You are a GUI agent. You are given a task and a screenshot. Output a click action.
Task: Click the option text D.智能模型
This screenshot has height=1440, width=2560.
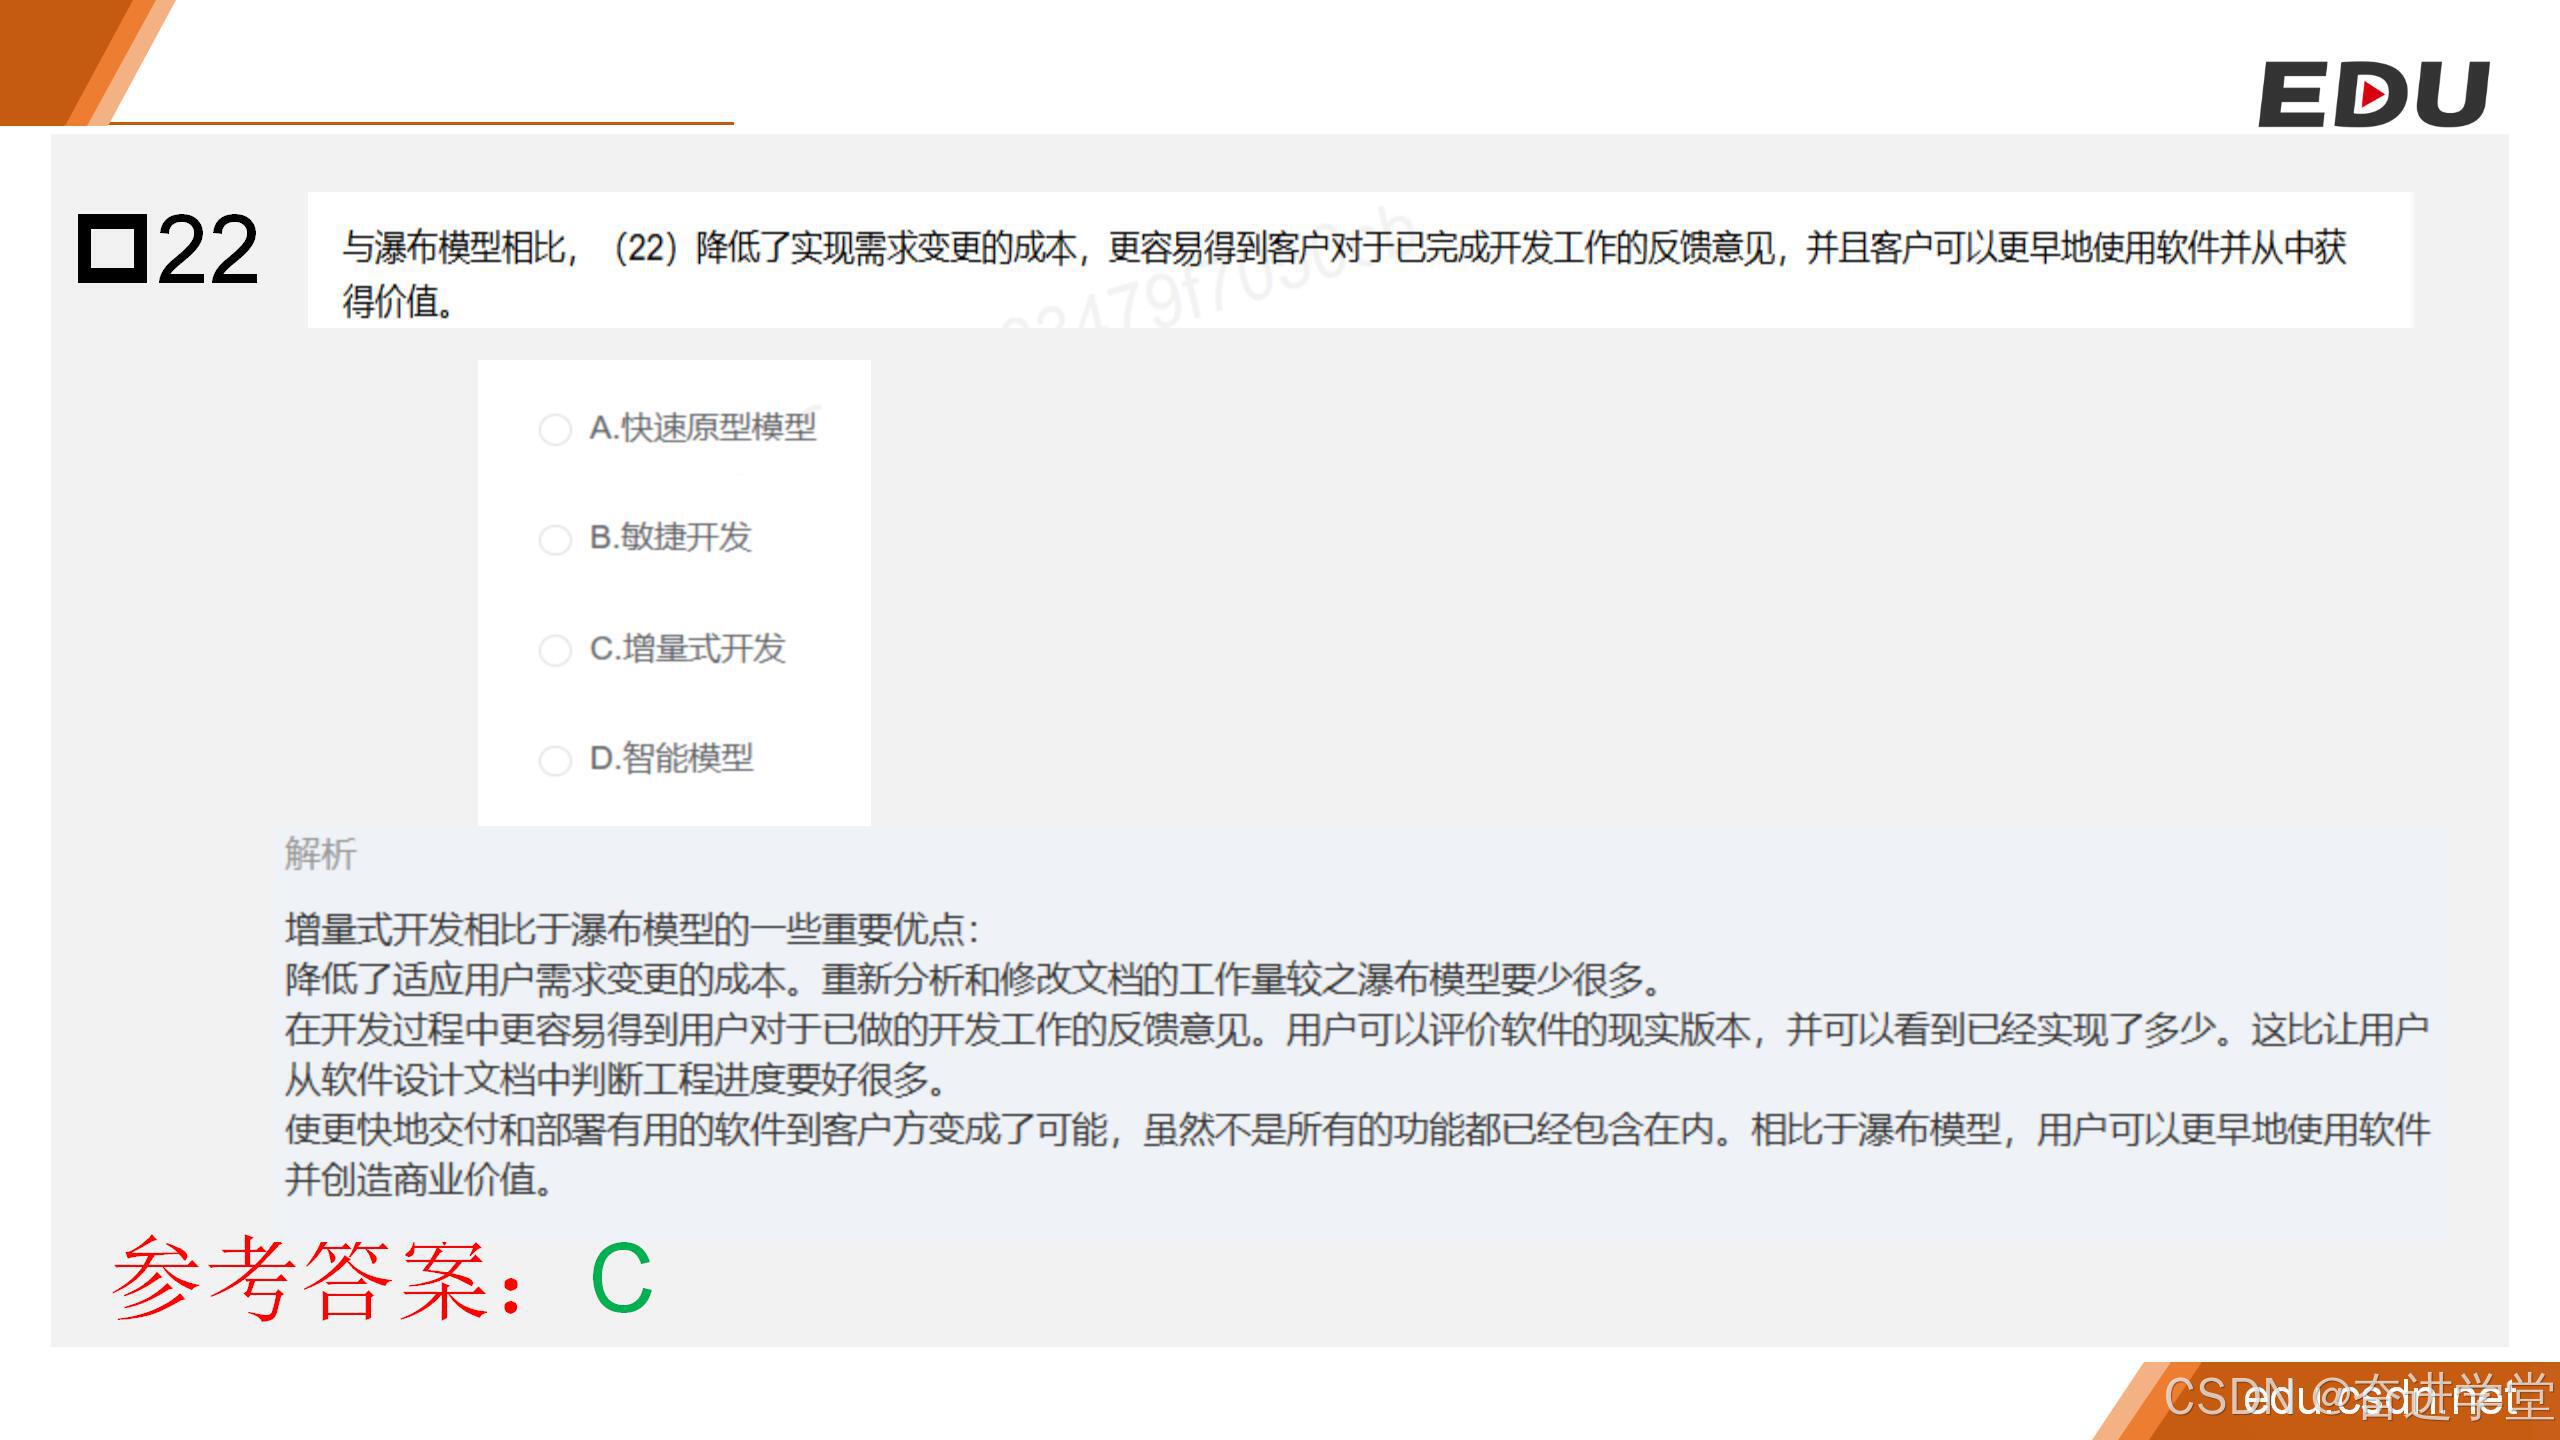pos(671,758)
